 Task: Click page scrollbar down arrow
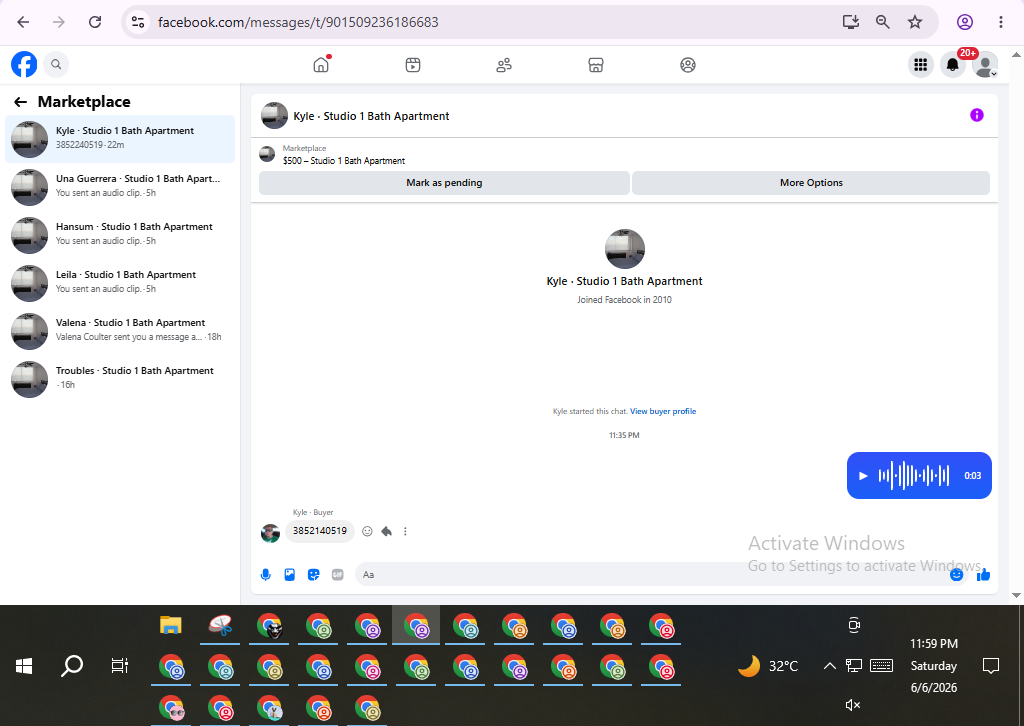[x=1016, y=595]
